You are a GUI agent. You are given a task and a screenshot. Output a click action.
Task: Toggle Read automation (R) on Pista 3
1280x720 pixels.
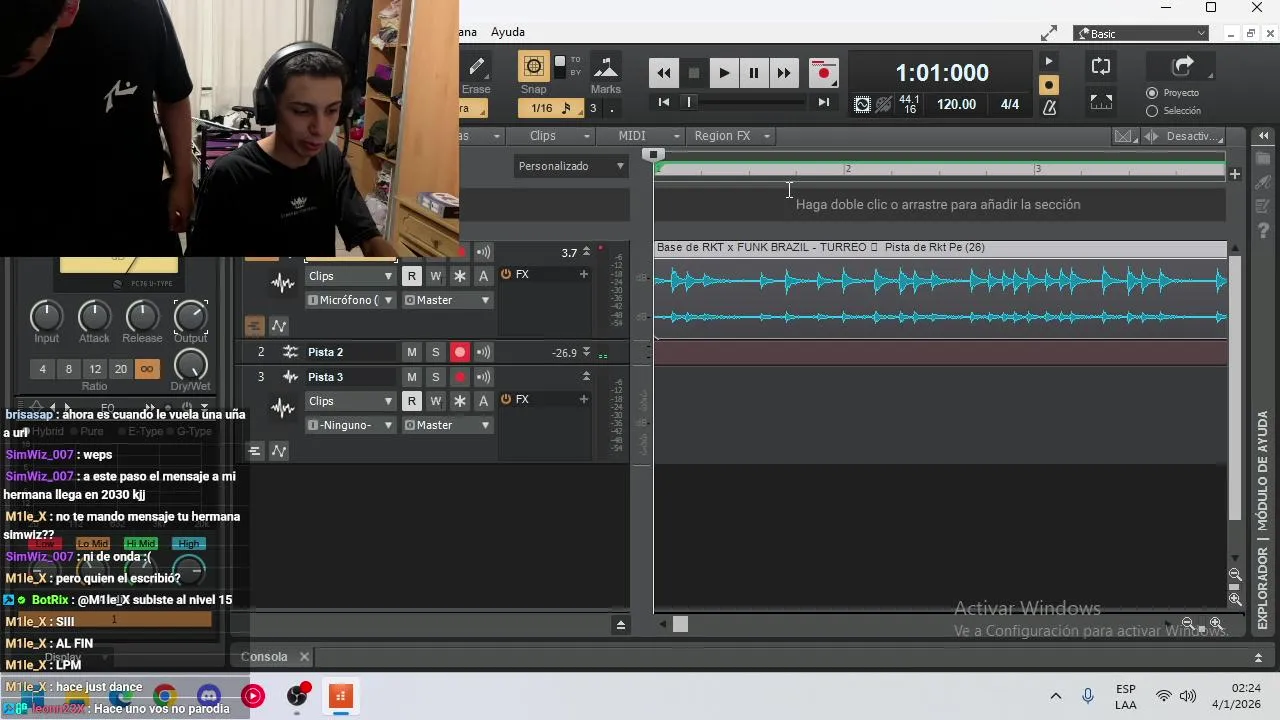point(411,401)
